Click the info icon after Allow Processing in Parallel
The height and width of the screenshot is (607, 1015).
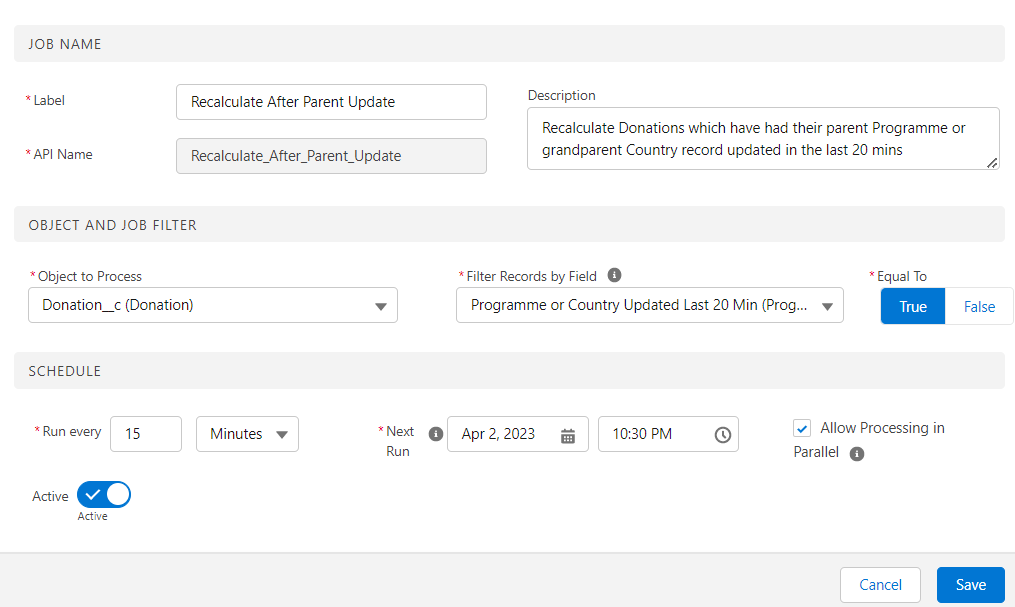pyautogui.click(x=856, y=453)
